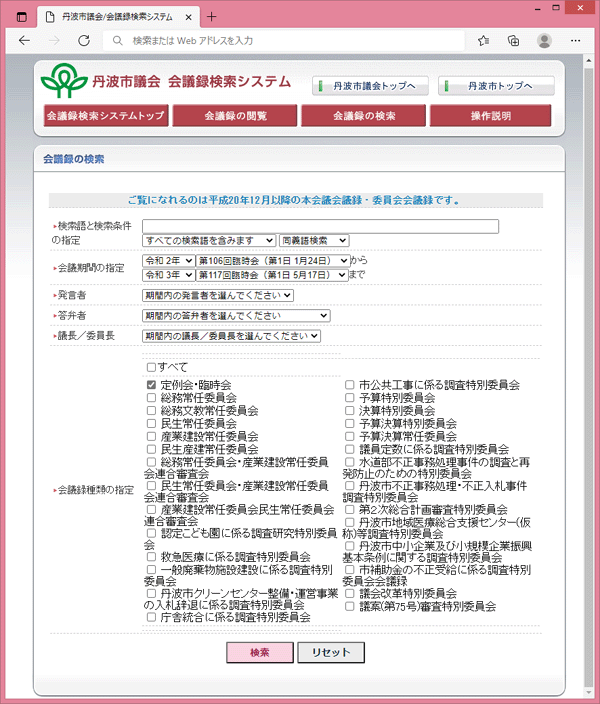Viewport: 600px width, 704px height.
Task: Open the 第106回臨時会 start session dropdown
Action: (x=273, y=261)
